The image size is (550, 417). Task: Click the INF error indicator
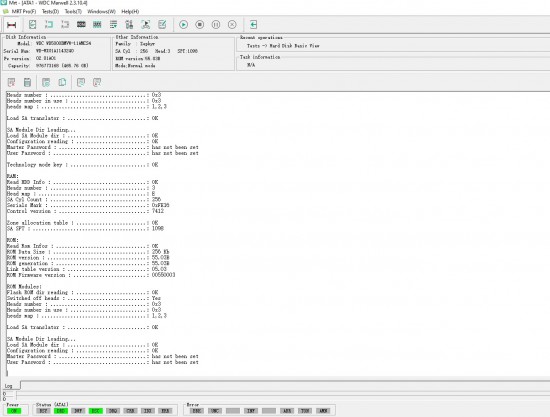coord(251,411)
